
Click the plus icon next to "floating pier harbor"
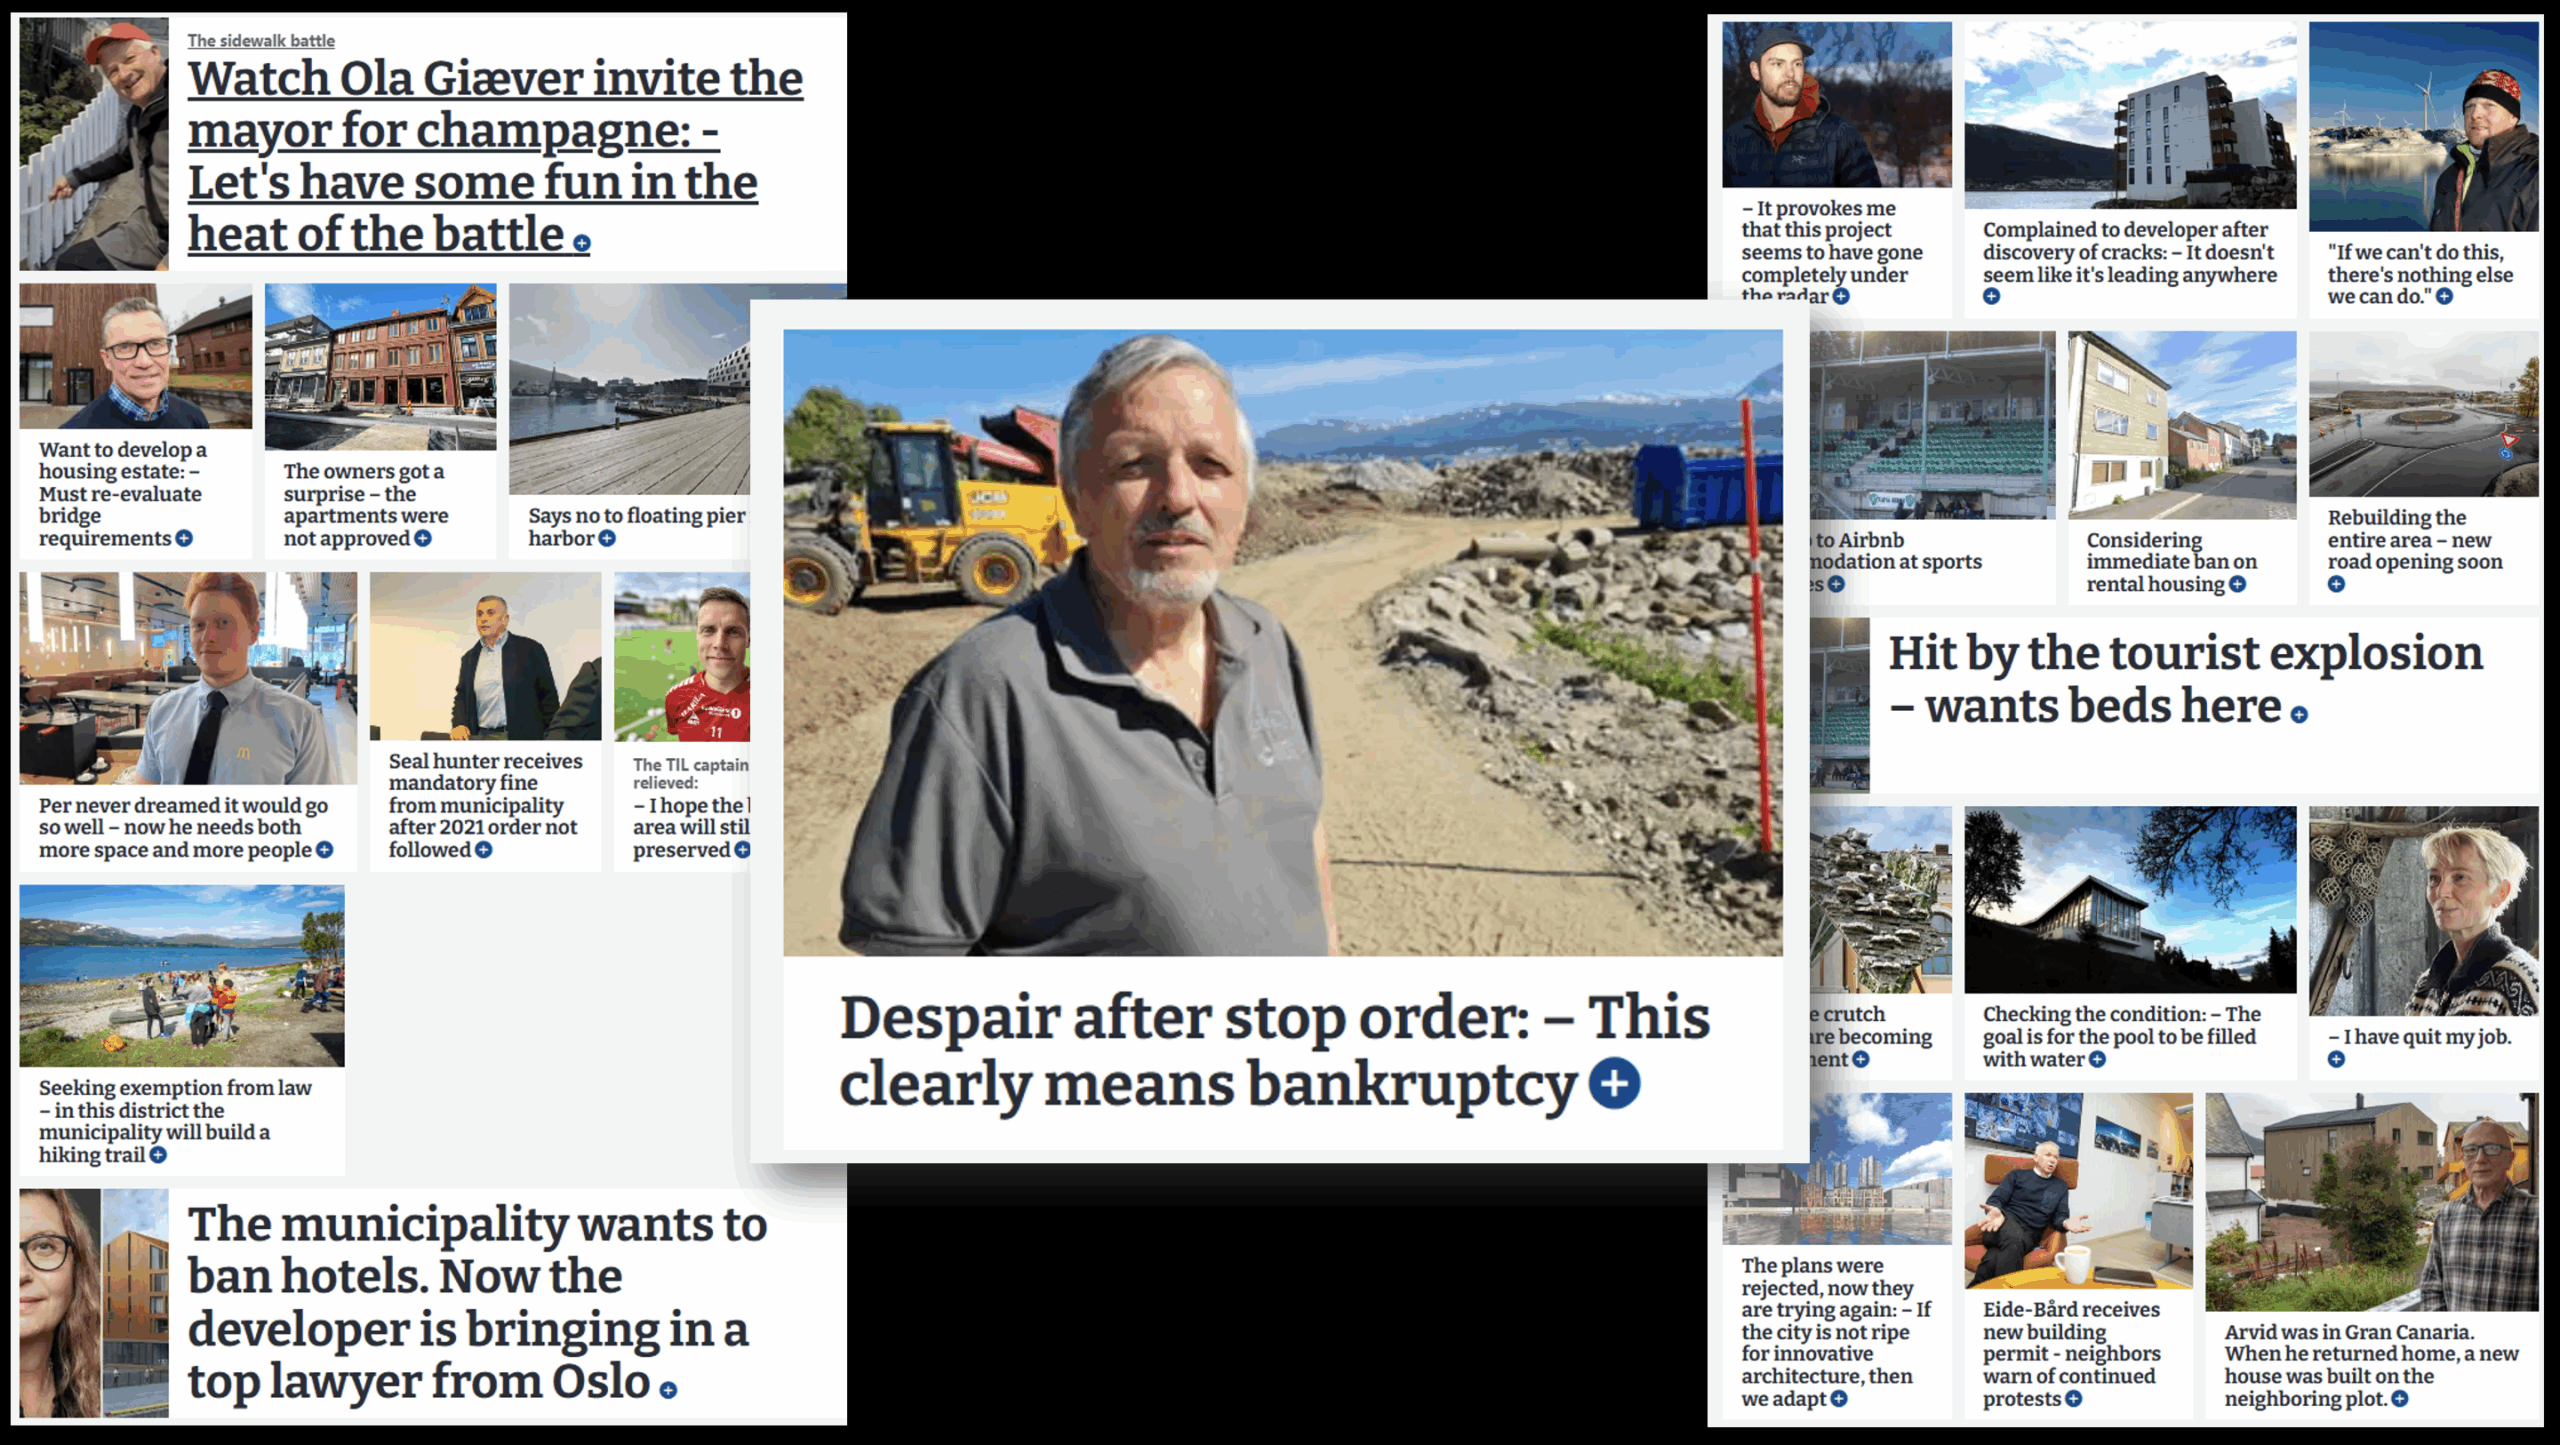pyautogui.click(x=607, y=538)
